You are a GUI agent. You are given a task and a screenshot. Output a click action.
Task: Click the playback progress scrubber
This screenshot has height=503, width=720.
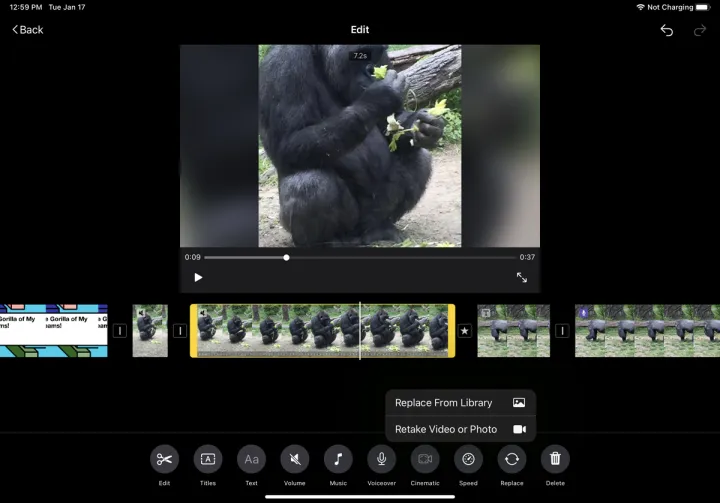[x=287, y=257]
